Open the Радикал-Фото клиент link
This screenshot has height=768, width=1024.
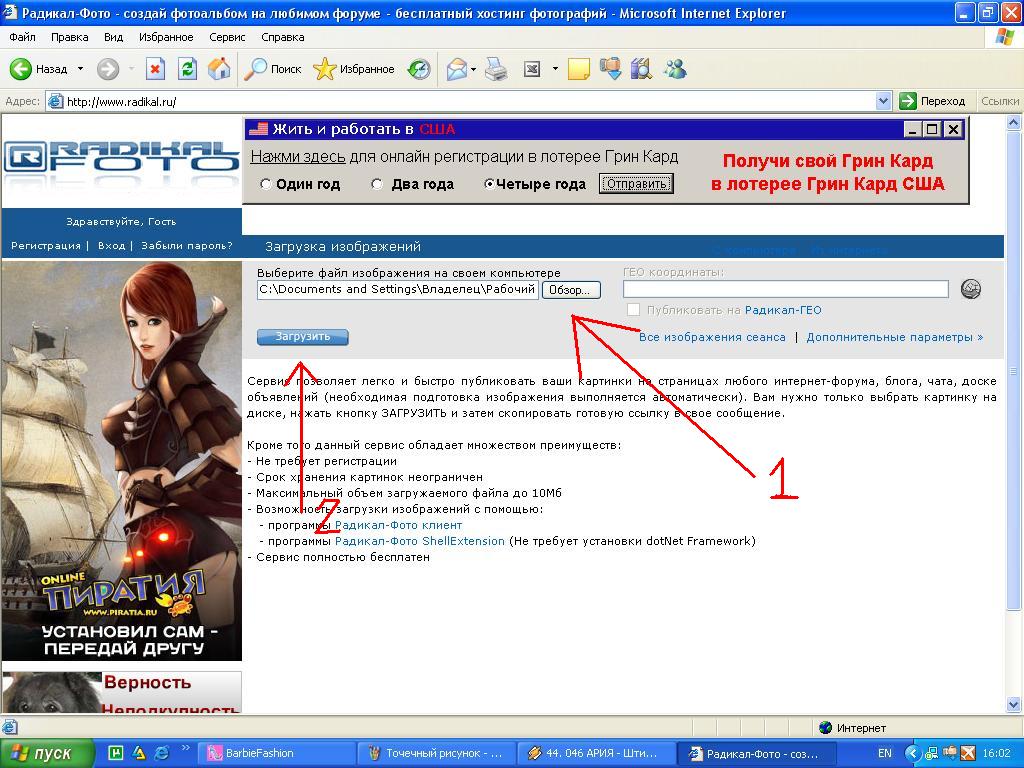pos(398,525)
